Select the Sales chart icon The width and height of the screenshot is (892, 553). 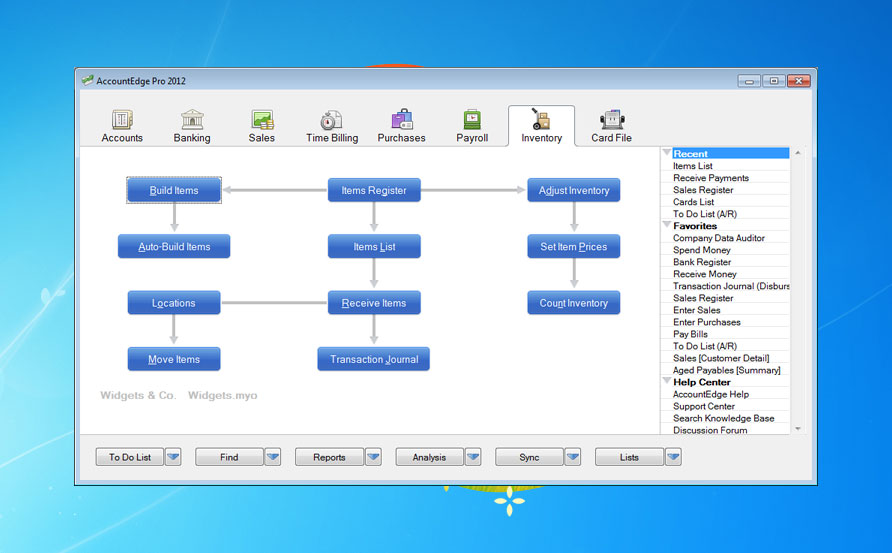click(262, 119)
